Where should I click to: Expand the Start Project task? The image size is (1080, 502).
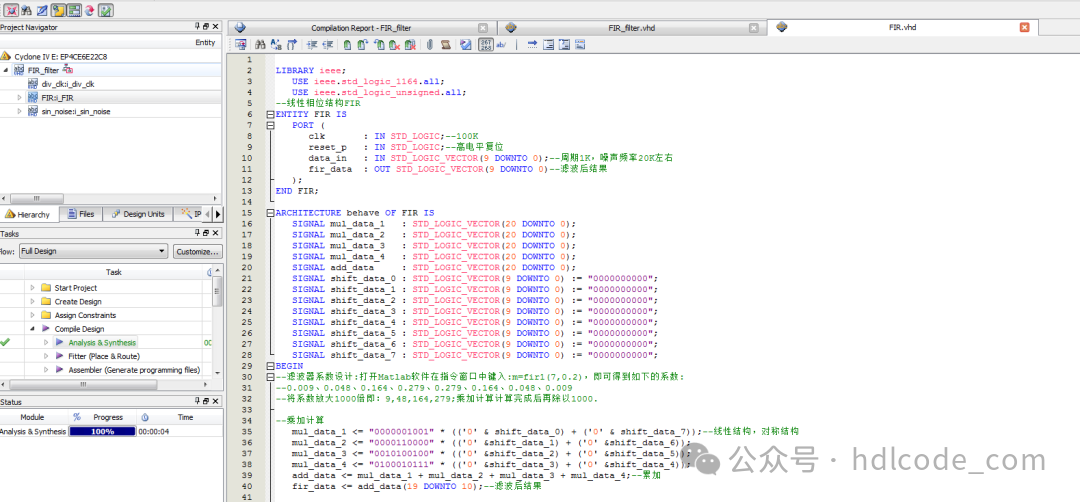[32, 288]
